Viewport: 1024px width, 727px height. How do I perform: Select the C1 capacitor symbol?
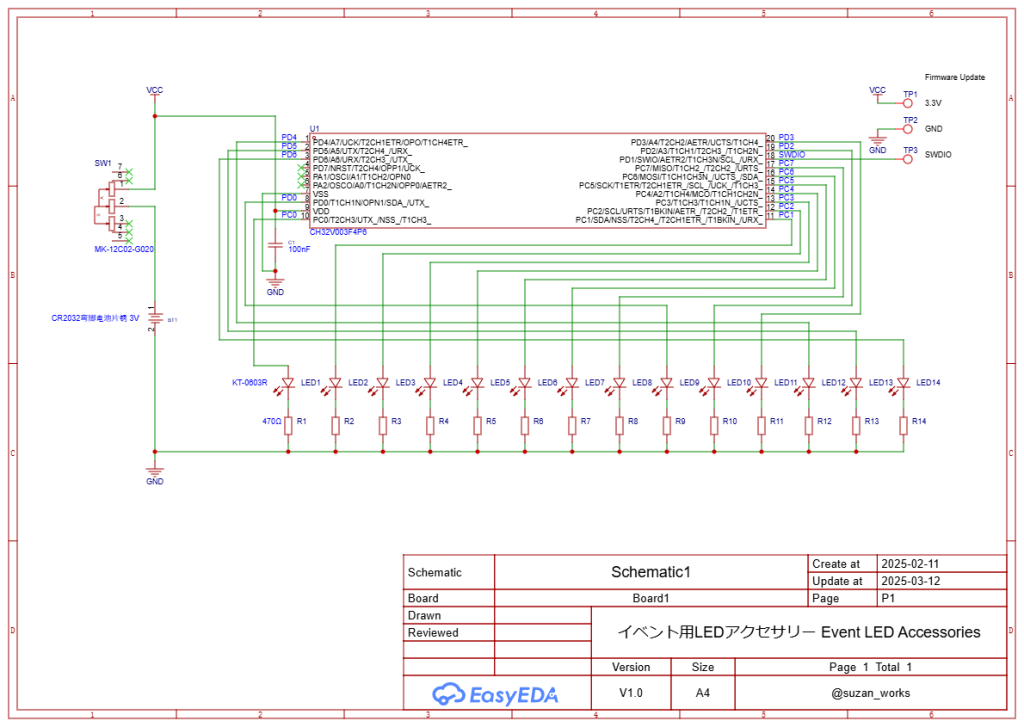pyautogui.click(x=275, y=246)
